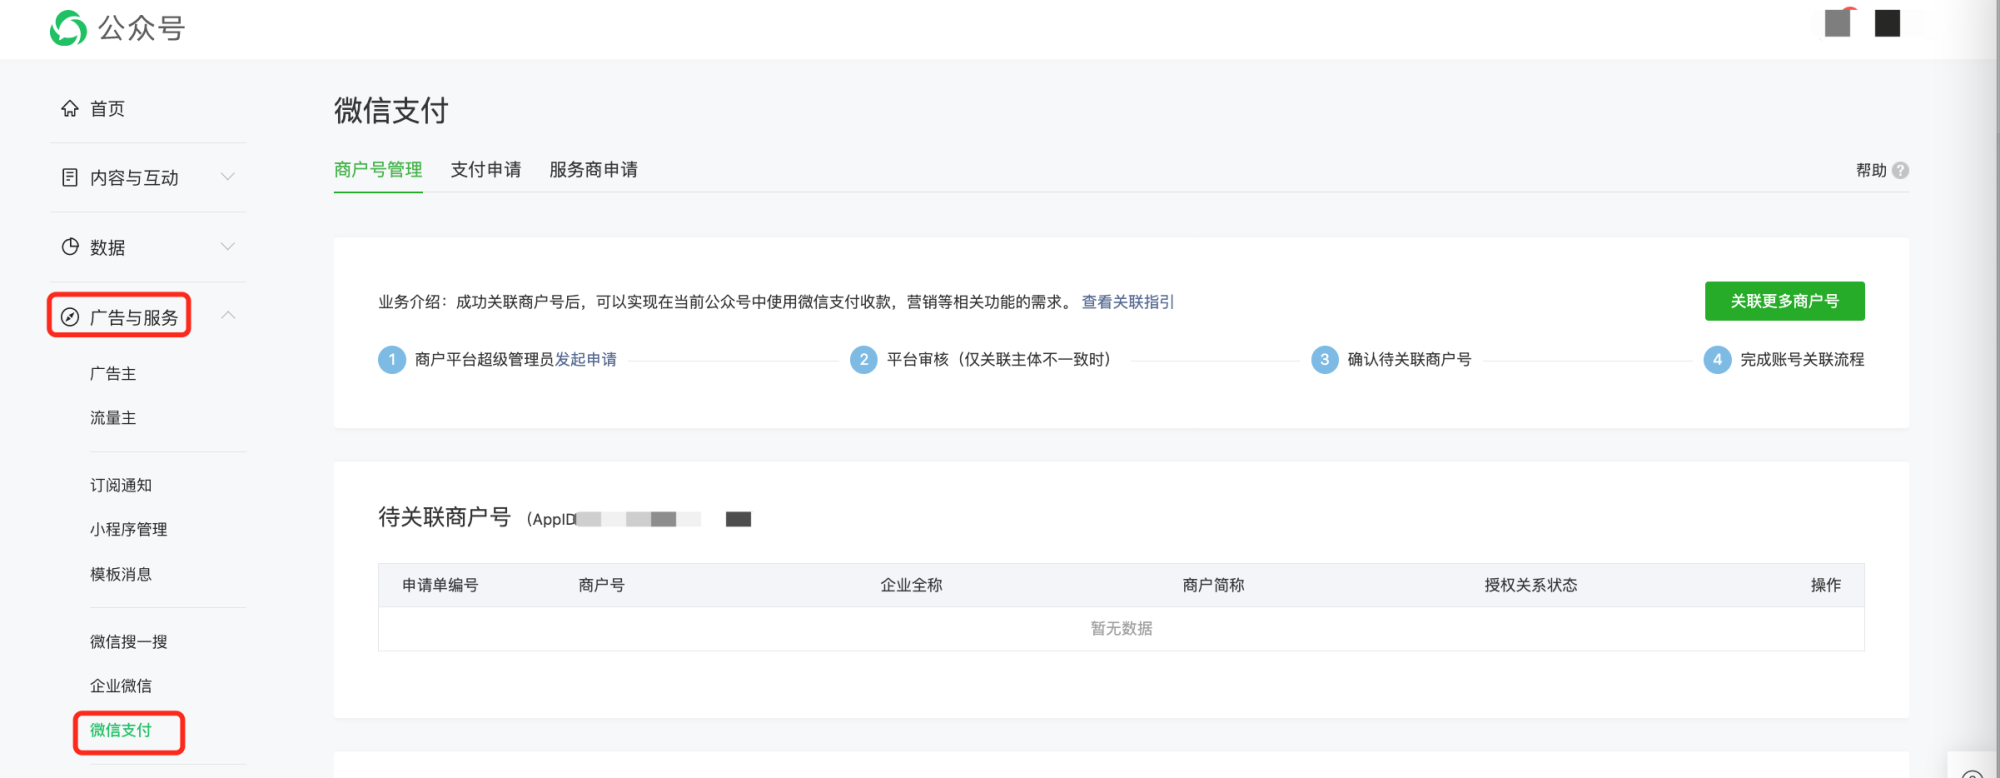Collapse the 广告与服务 menu chevron
Viewport: 2000px width, 778px height.
point(228,315)
